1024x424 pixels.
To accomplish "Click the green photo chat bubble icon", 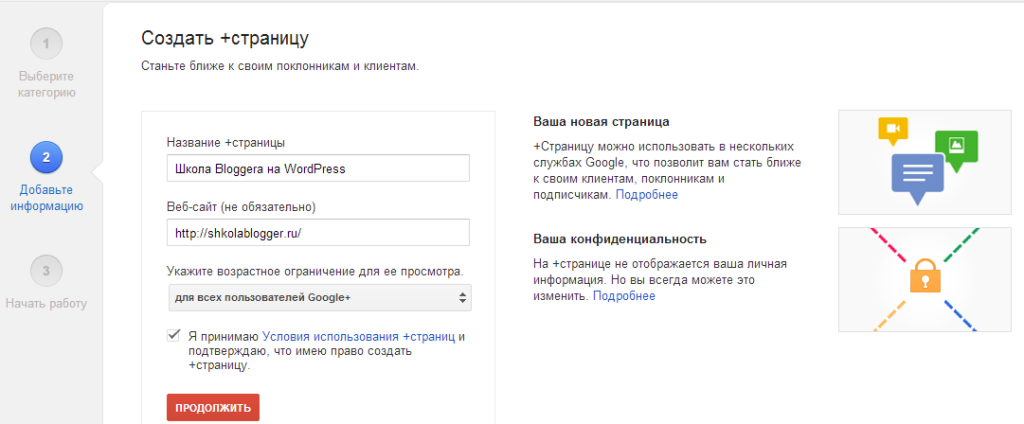I will tap(956, 150).
